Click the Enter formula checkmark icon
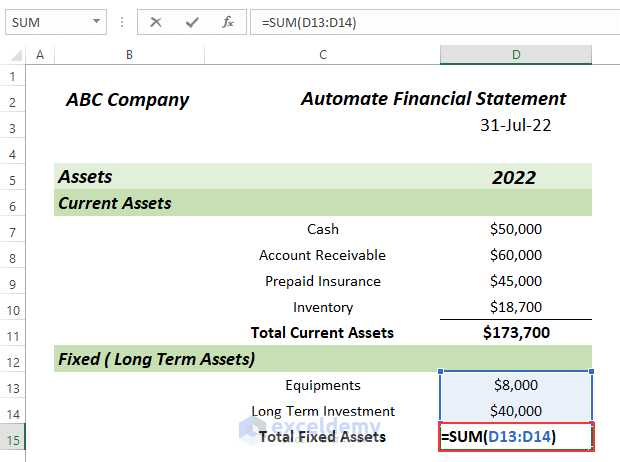This screenshot has width=620, height=462. coord(191,21)
